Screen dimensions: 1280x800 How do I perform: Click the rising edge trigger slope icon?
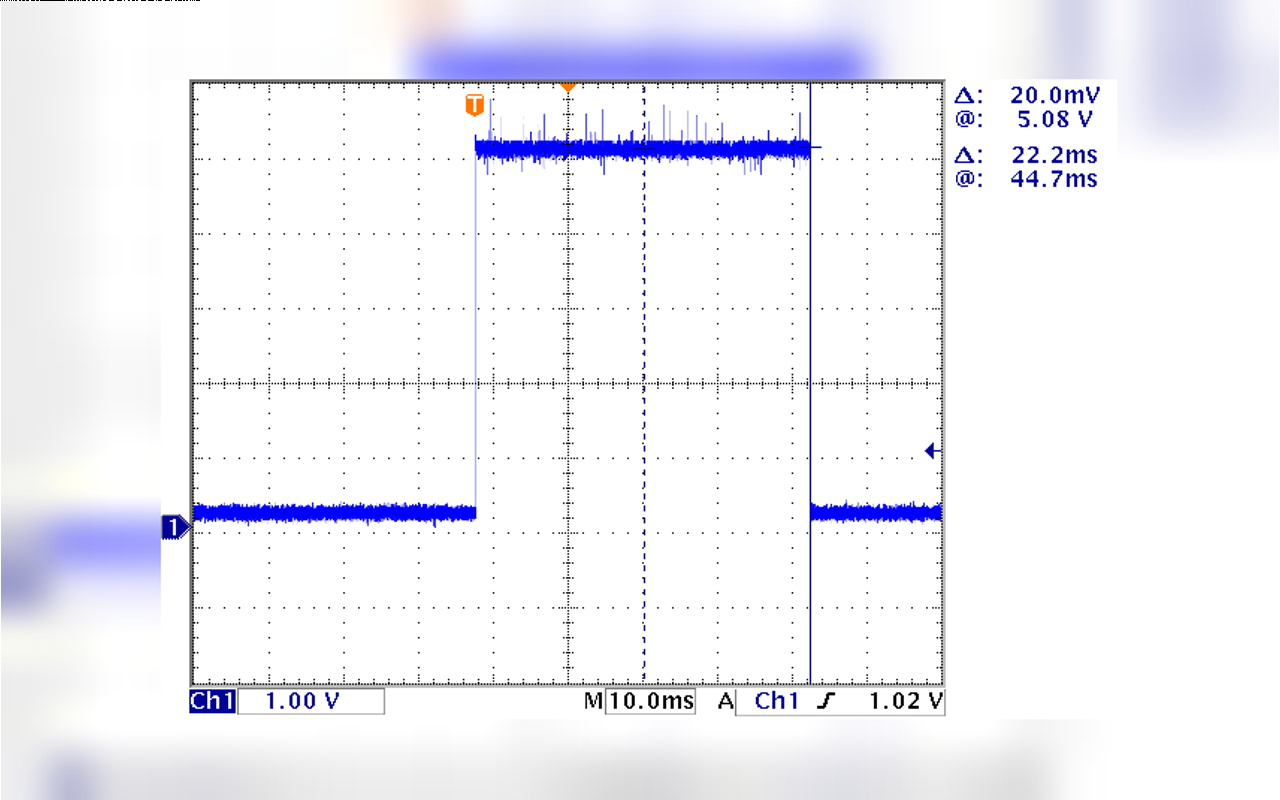click(x=824, y=701)
